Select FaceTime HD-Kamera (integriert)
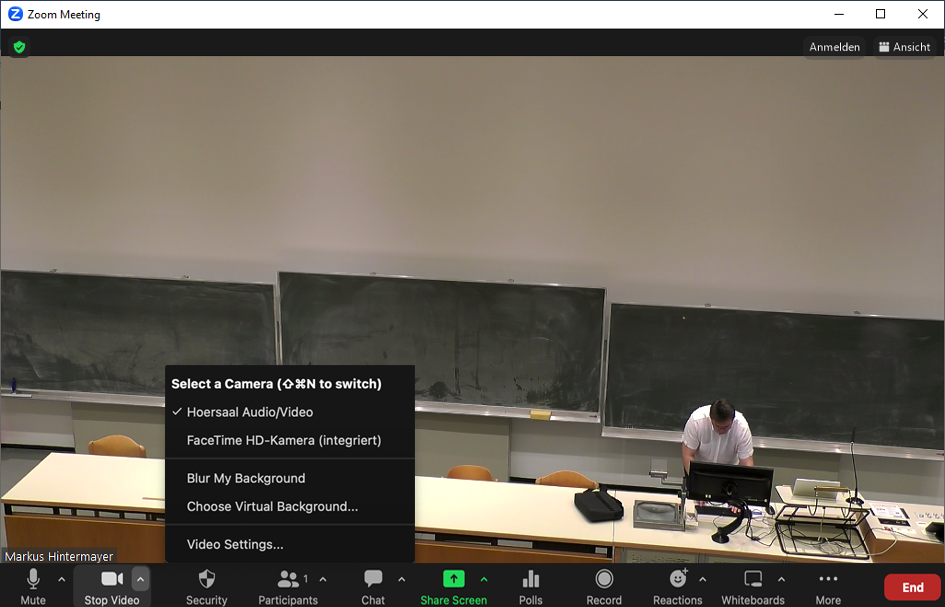The width and height of the screenshot is (945, 607). pos(290,441)
